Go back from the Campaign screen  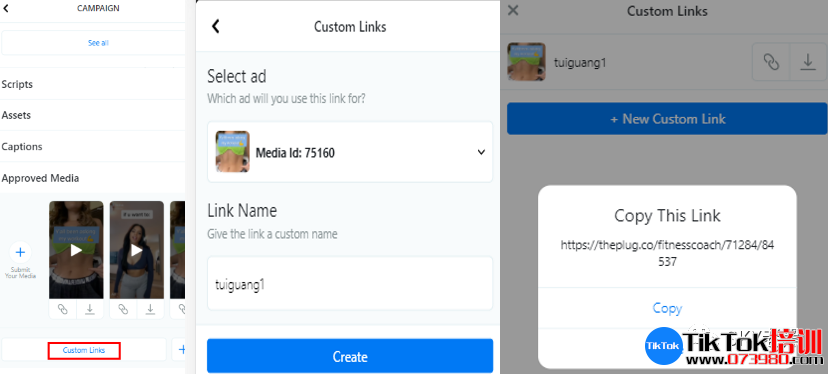pos(6,8)
